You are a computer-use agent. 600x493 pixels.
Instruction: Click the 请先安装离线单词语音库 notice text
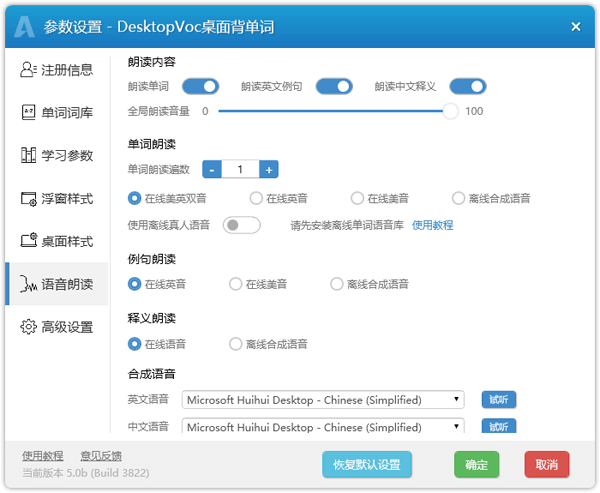(x=347, y=225)
